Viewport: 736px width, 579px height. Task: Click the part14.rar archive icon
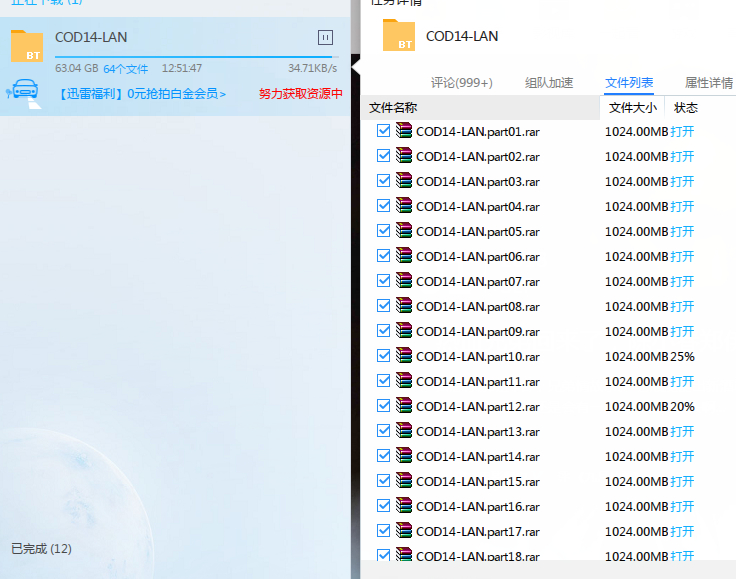(404, 456)
